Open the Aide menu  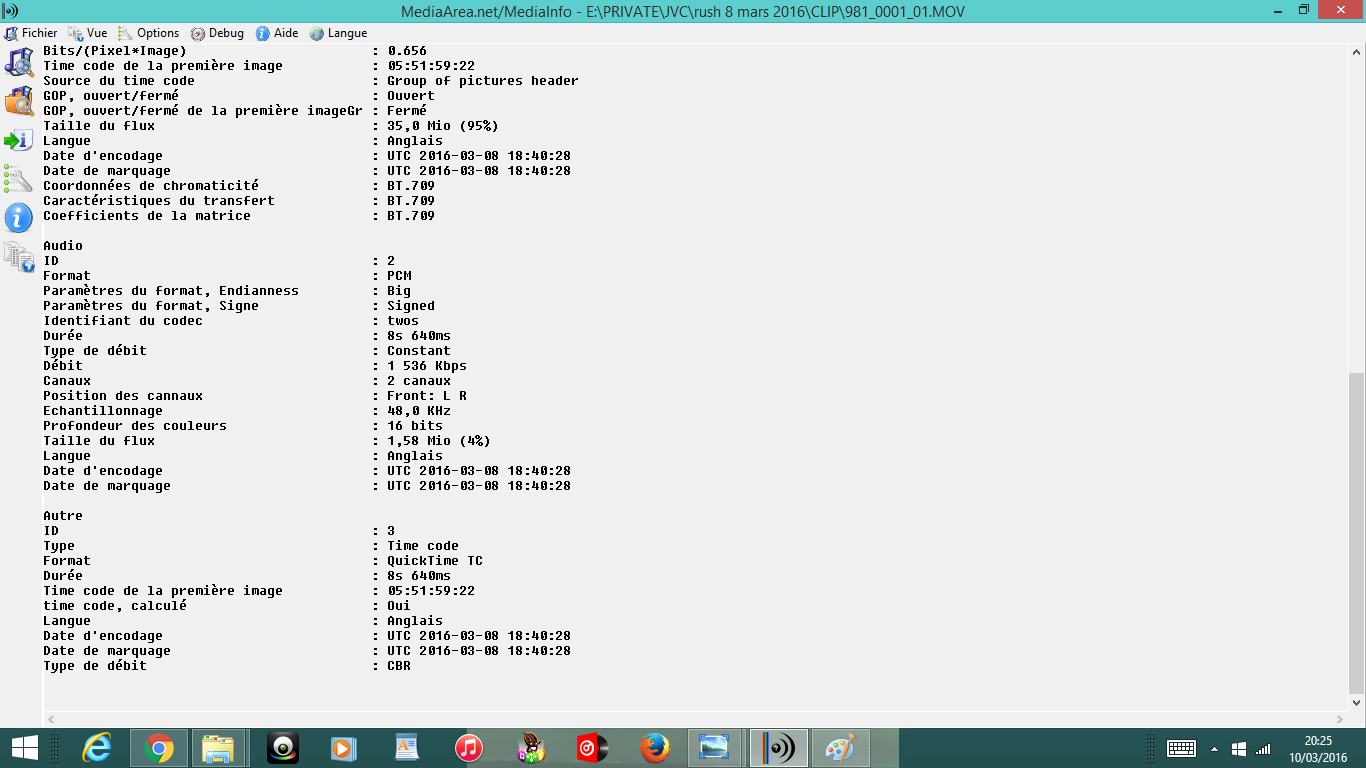[x=277, y=33]
